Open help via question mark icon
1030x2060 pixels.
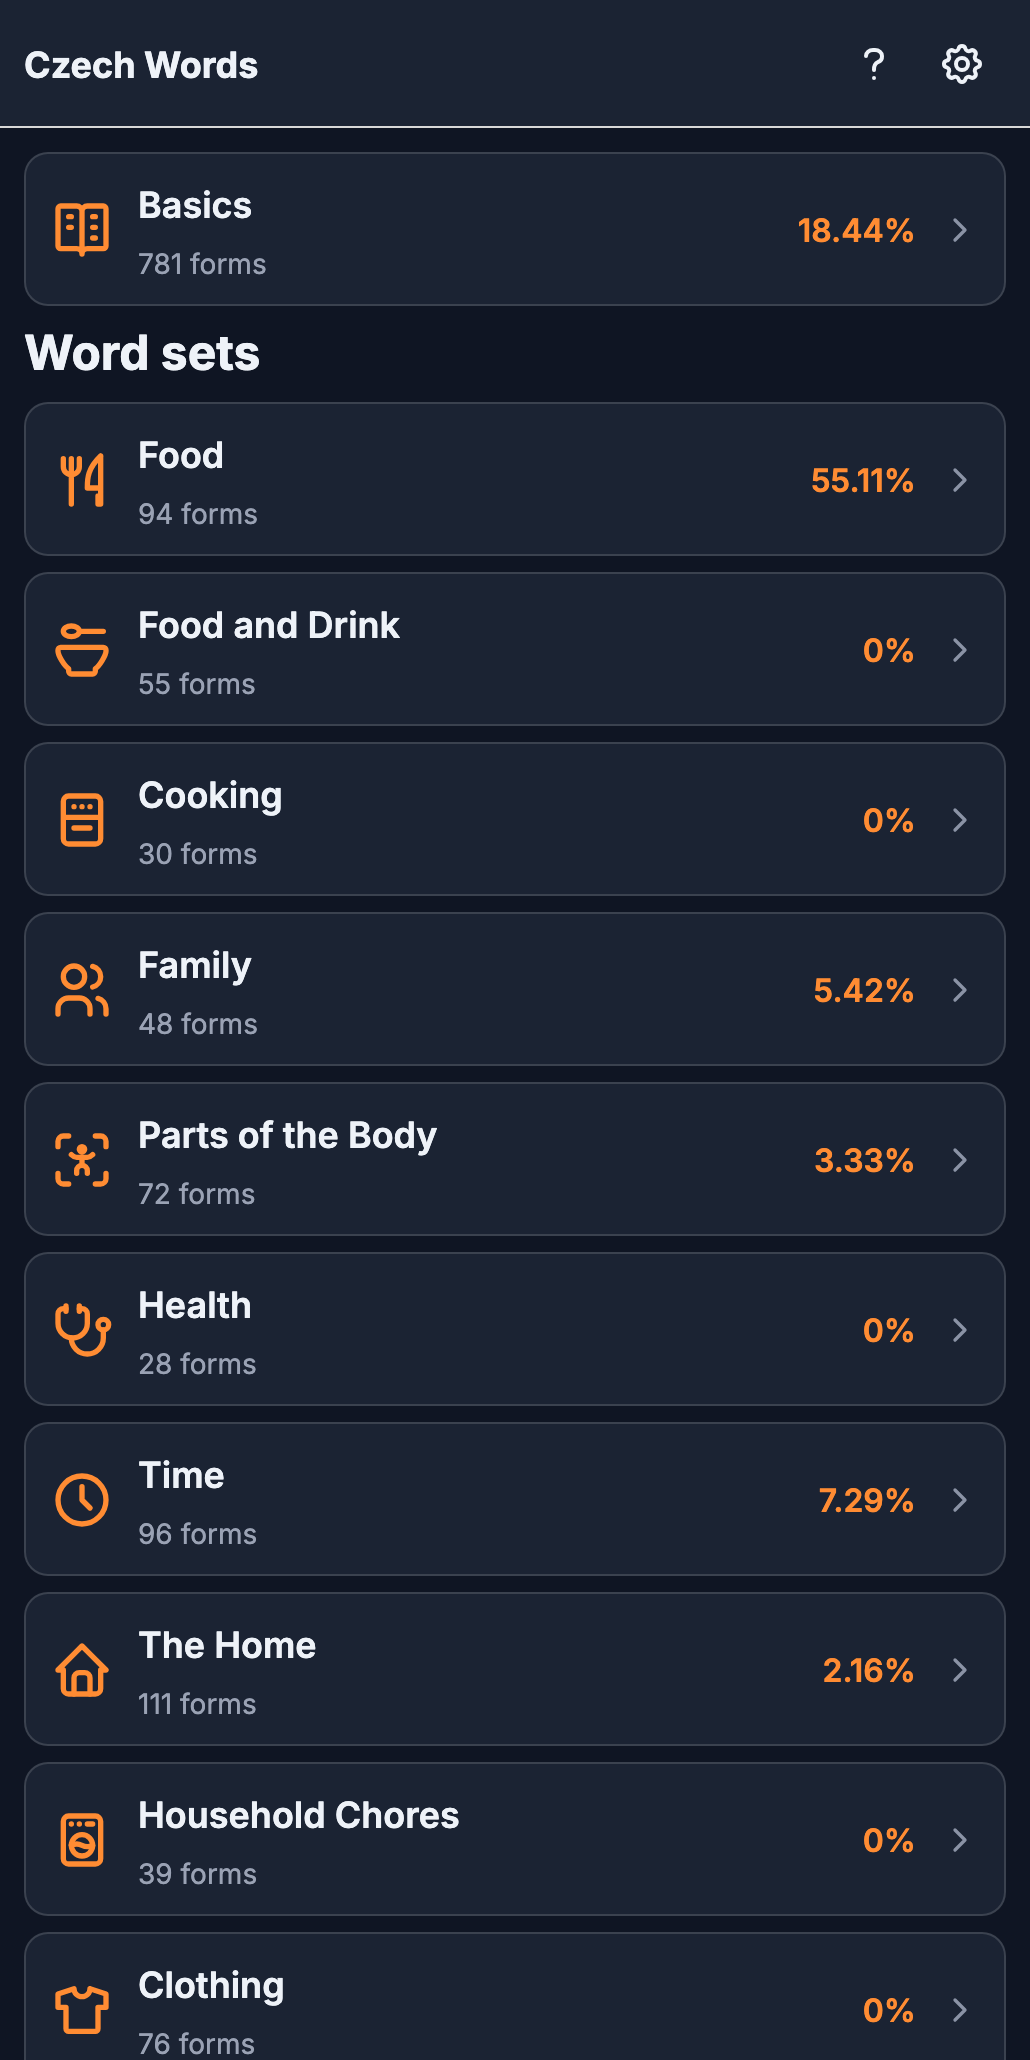[x=874, y=65]
